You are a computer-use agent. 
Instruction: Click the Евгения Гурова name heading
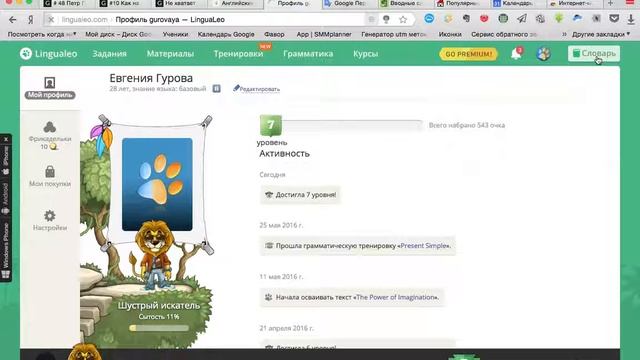(151, 78)
